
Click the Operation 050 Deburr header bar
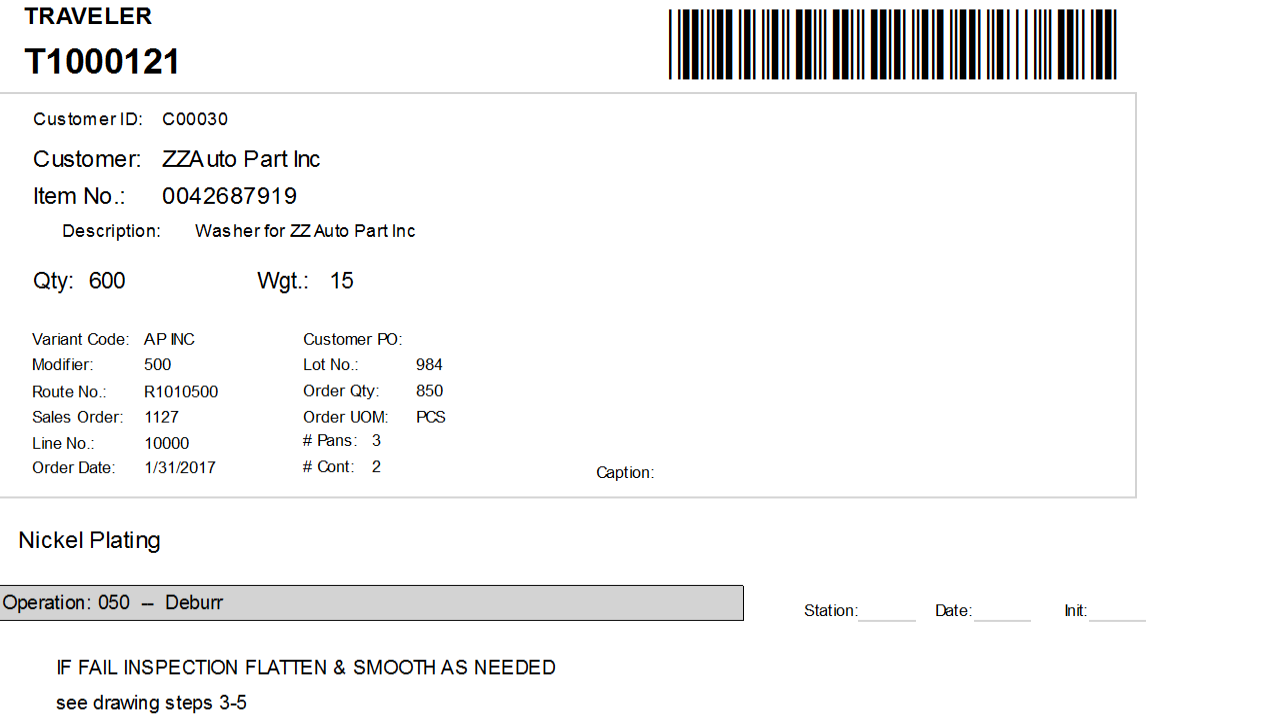(371, 603)
